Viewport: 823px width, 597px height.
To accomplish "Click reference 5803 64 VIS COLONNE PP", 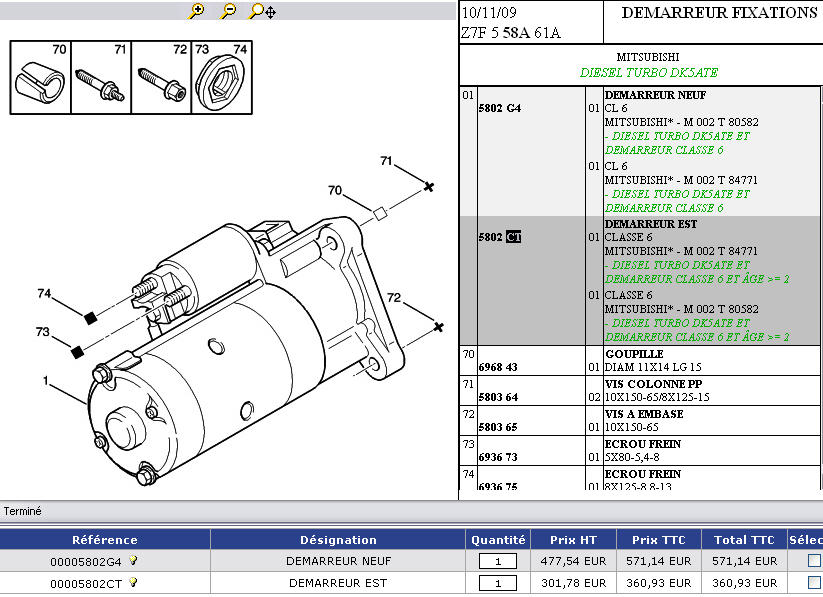I will pos(498,397).
